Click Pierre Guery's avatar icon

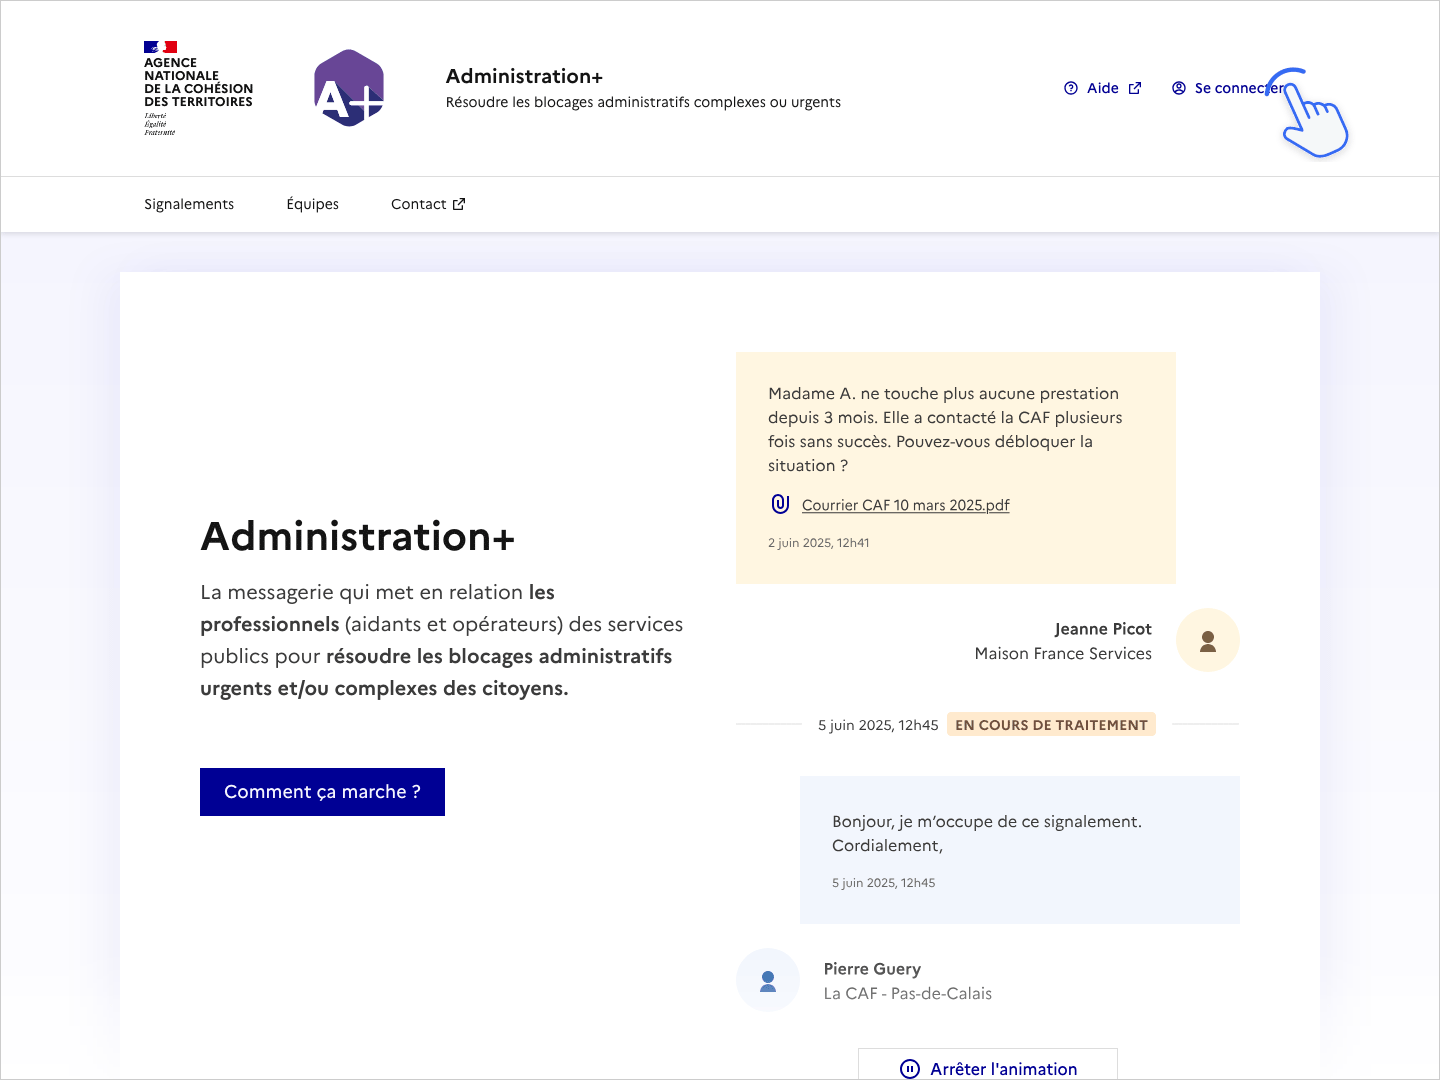click(767, 980)
